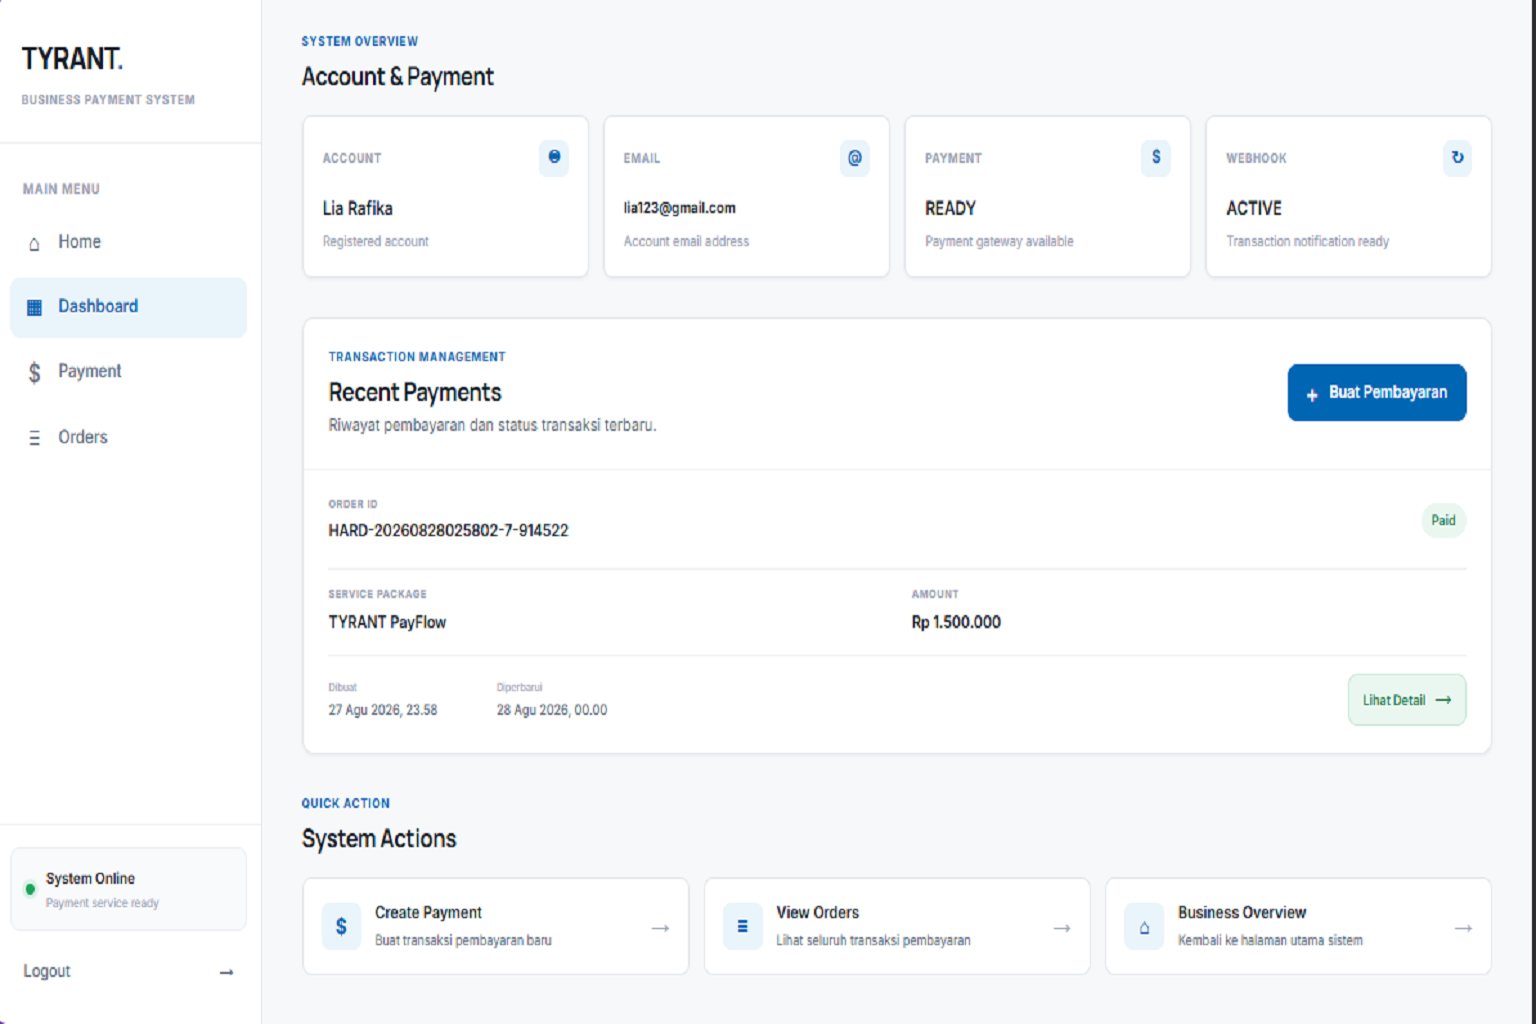Open the Orders menu item
This screenshot has width=1536, height=1024.
(x=128, y=437)
